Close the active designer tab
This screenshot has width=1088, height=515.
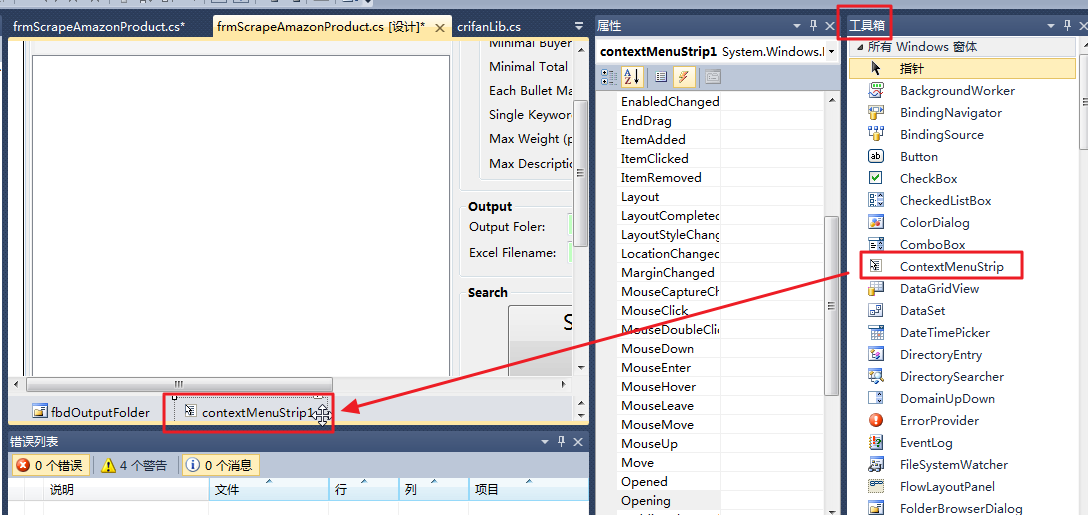(x=440, y=28)
